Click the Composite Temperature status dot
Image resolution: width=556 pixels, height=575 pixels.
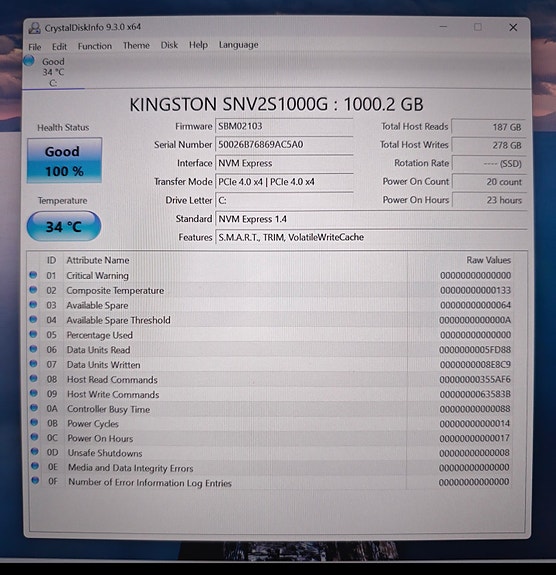pyautogui.click(x=33, y=290)
